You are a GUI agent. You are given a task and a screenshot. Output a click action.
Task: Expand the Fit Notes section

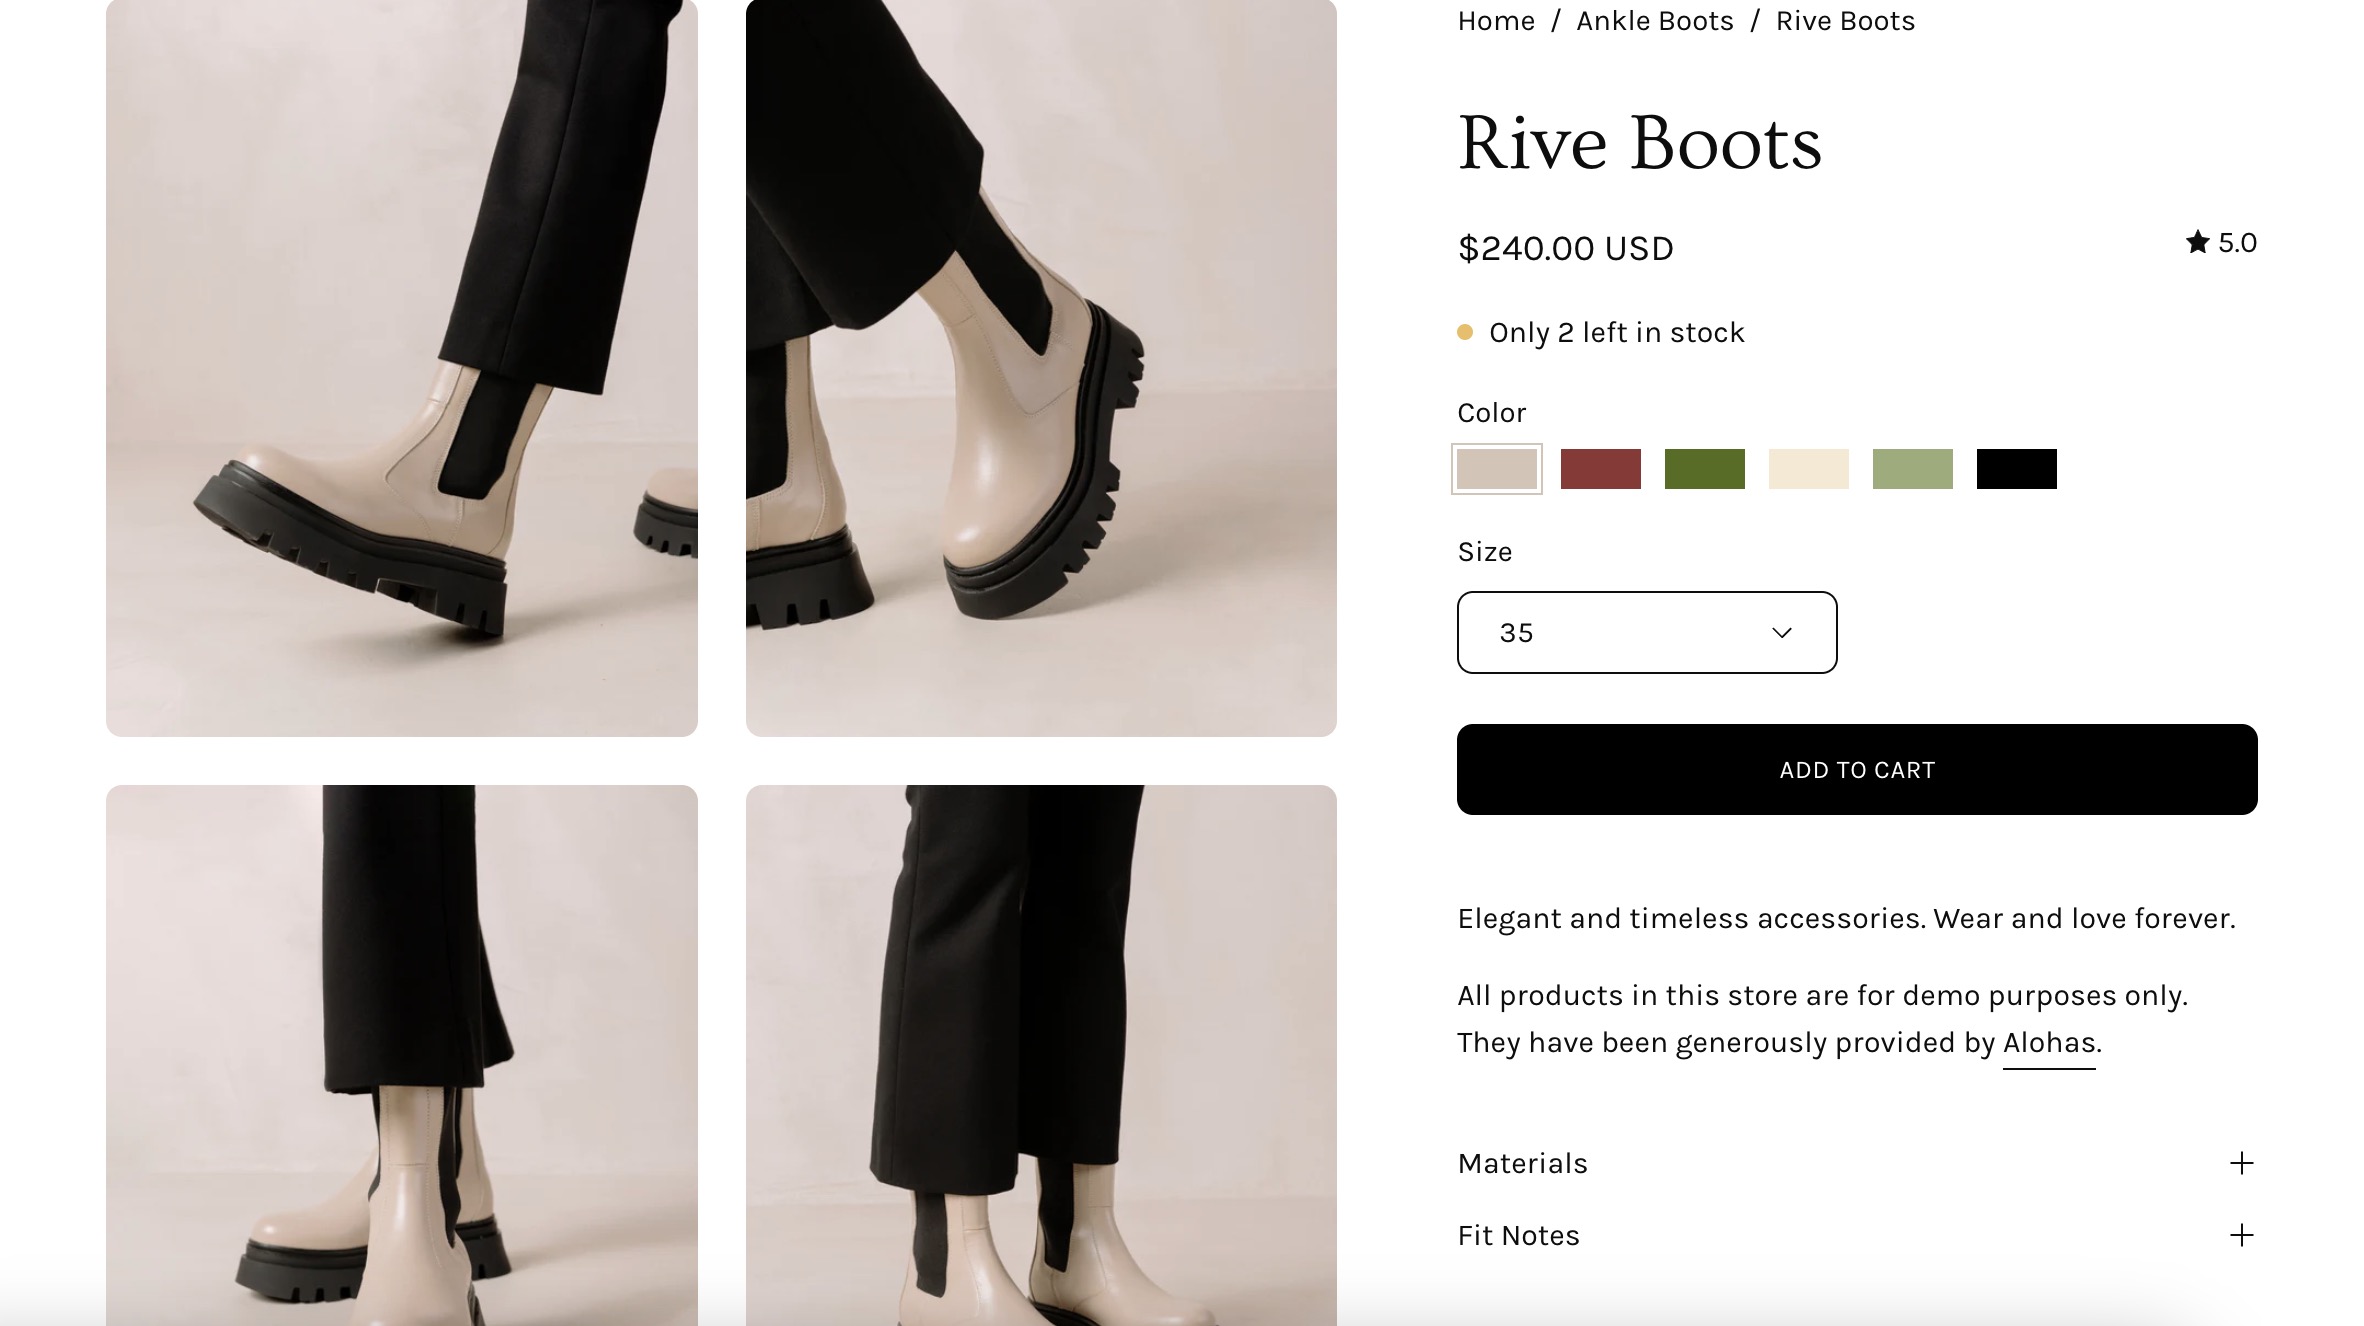pos(1518,1235)
